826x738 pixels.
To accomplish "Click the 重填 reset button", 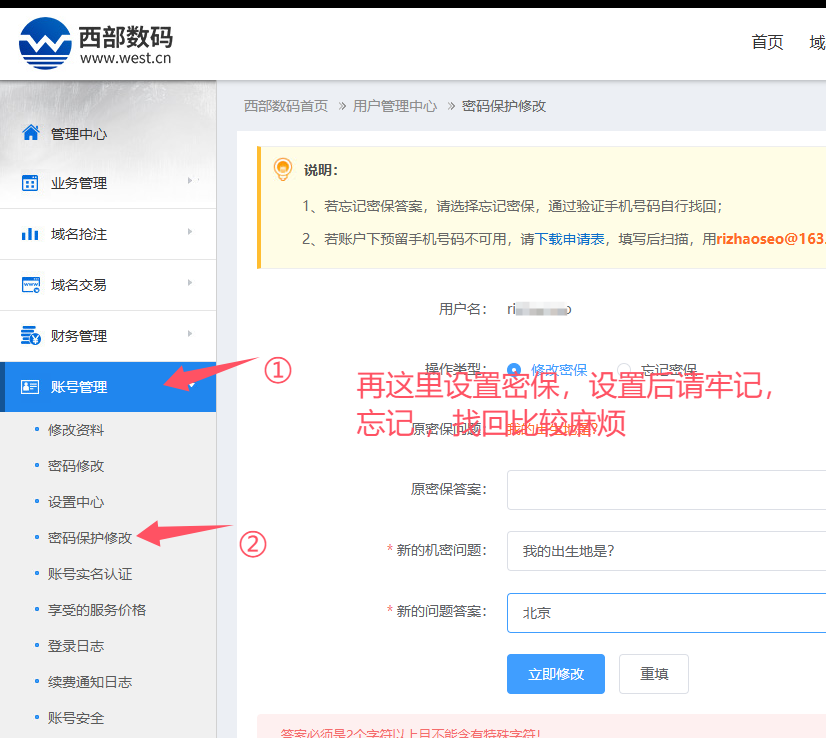I will pyautogui.click(x=653, y=674).
